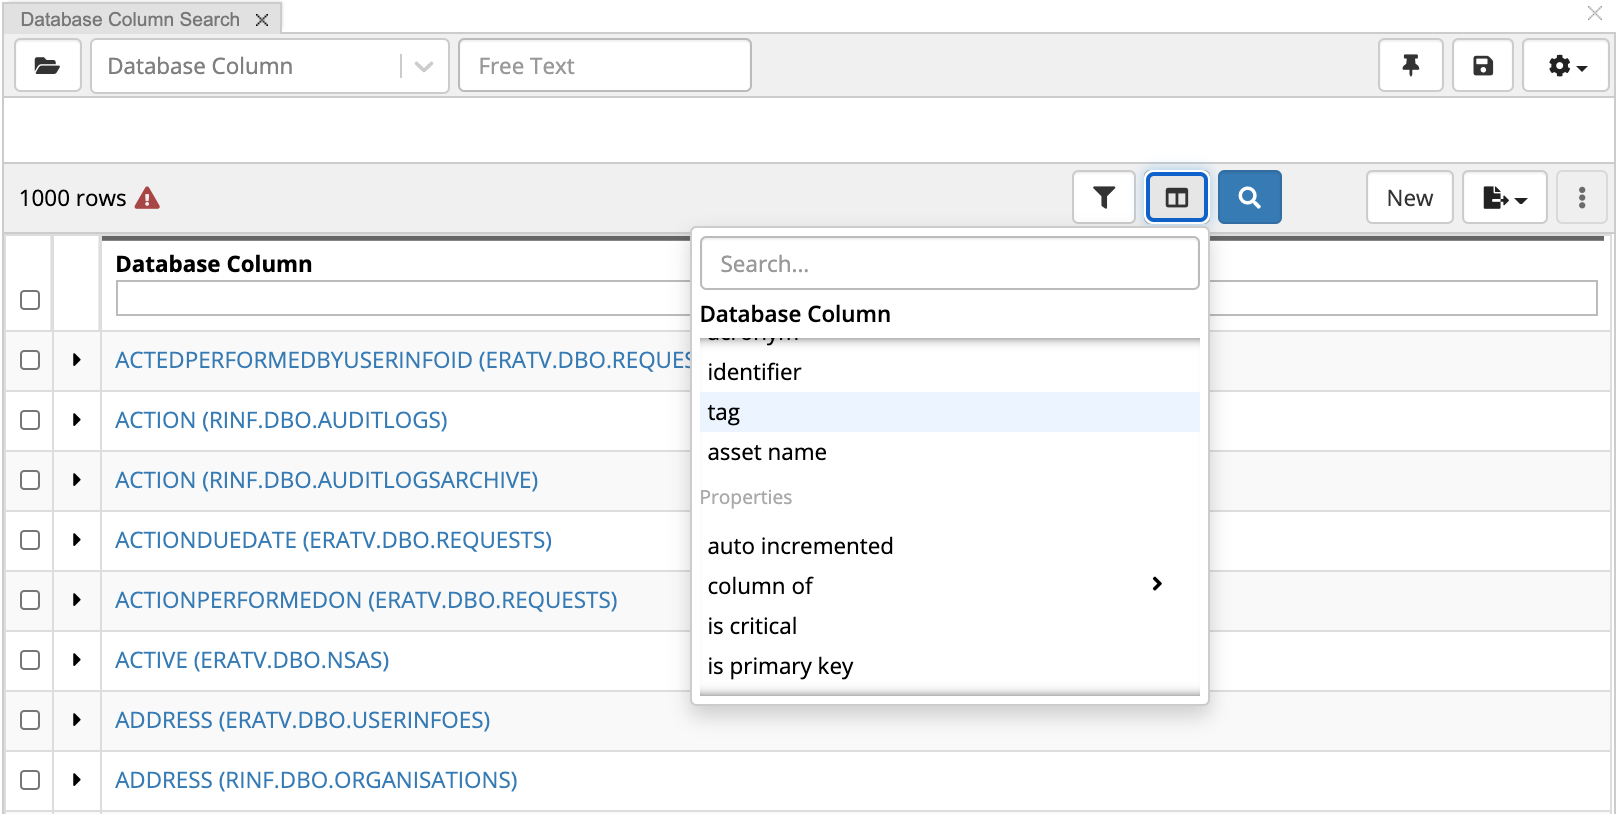Click the column Search... field

[x=949, y=264]
